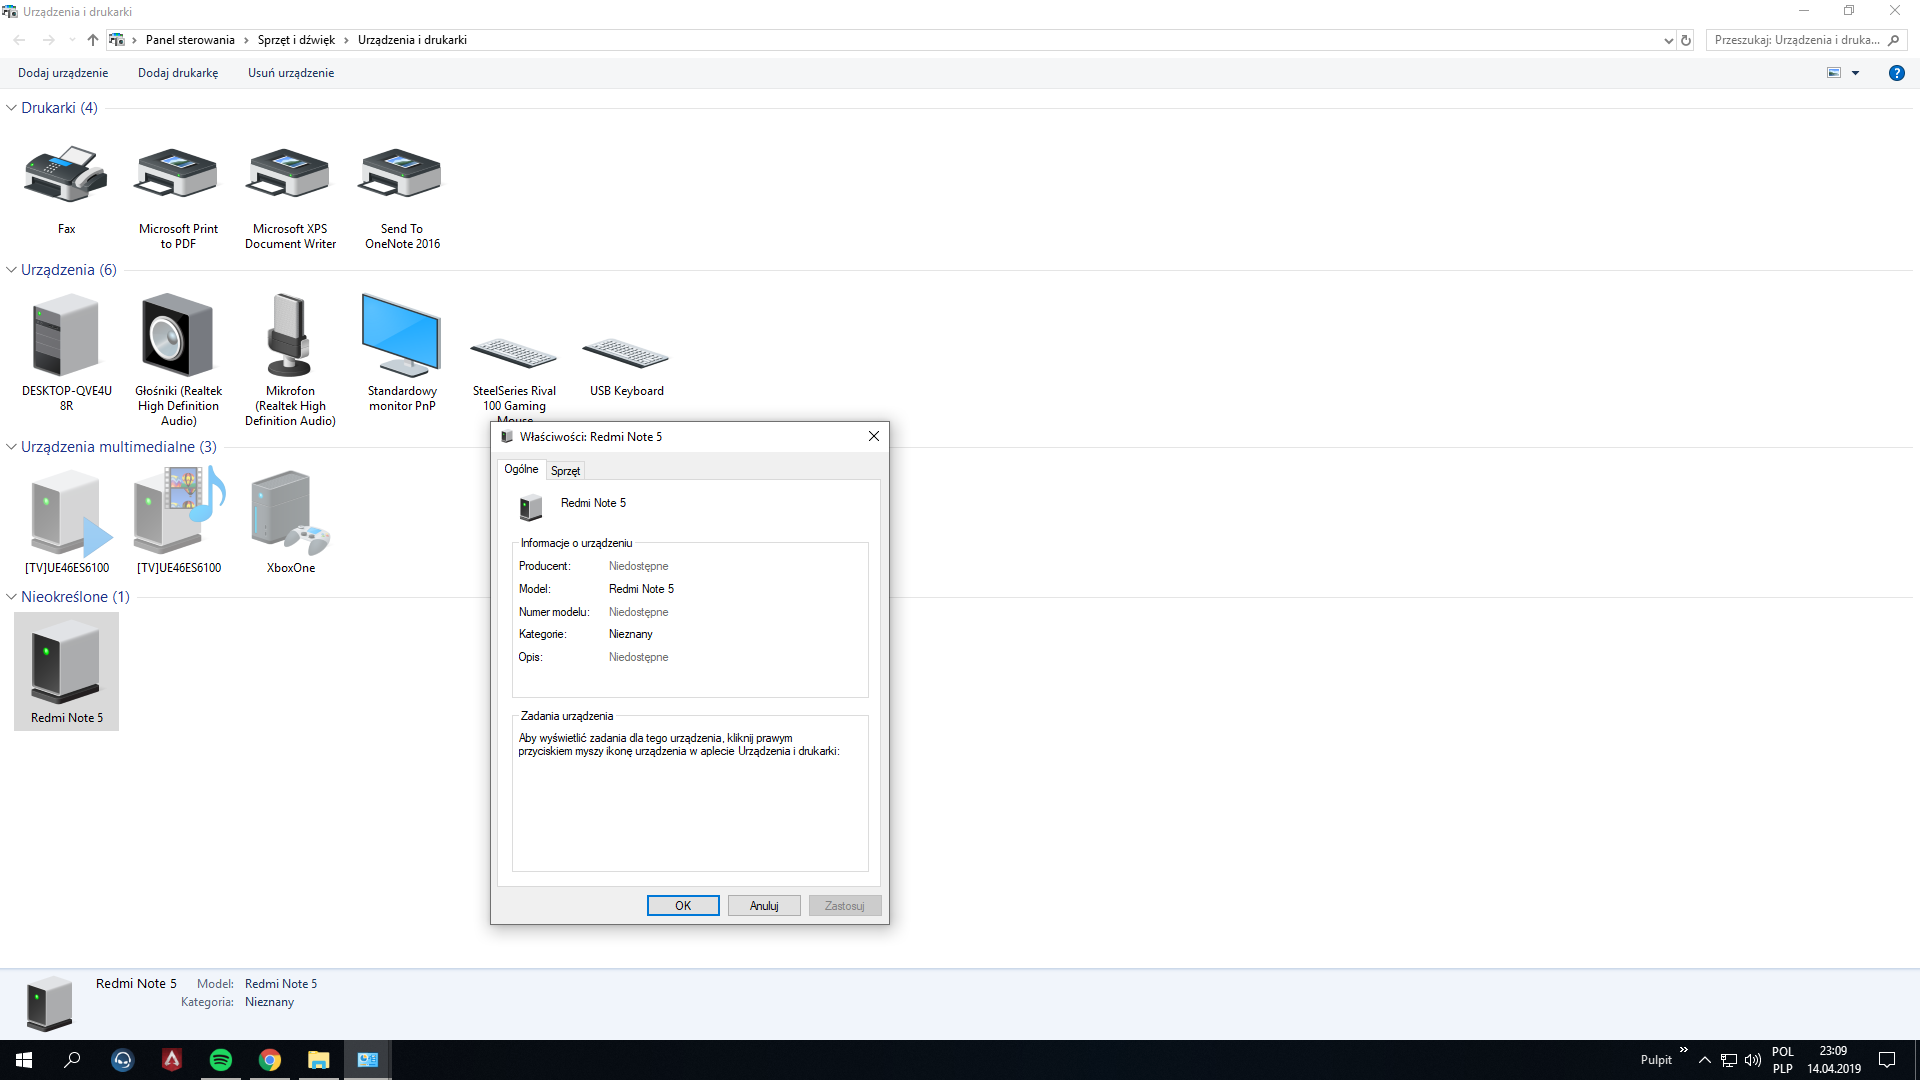
Task: Click Dodaj drukarkę in the toolbar
Action: click(178, 73)
